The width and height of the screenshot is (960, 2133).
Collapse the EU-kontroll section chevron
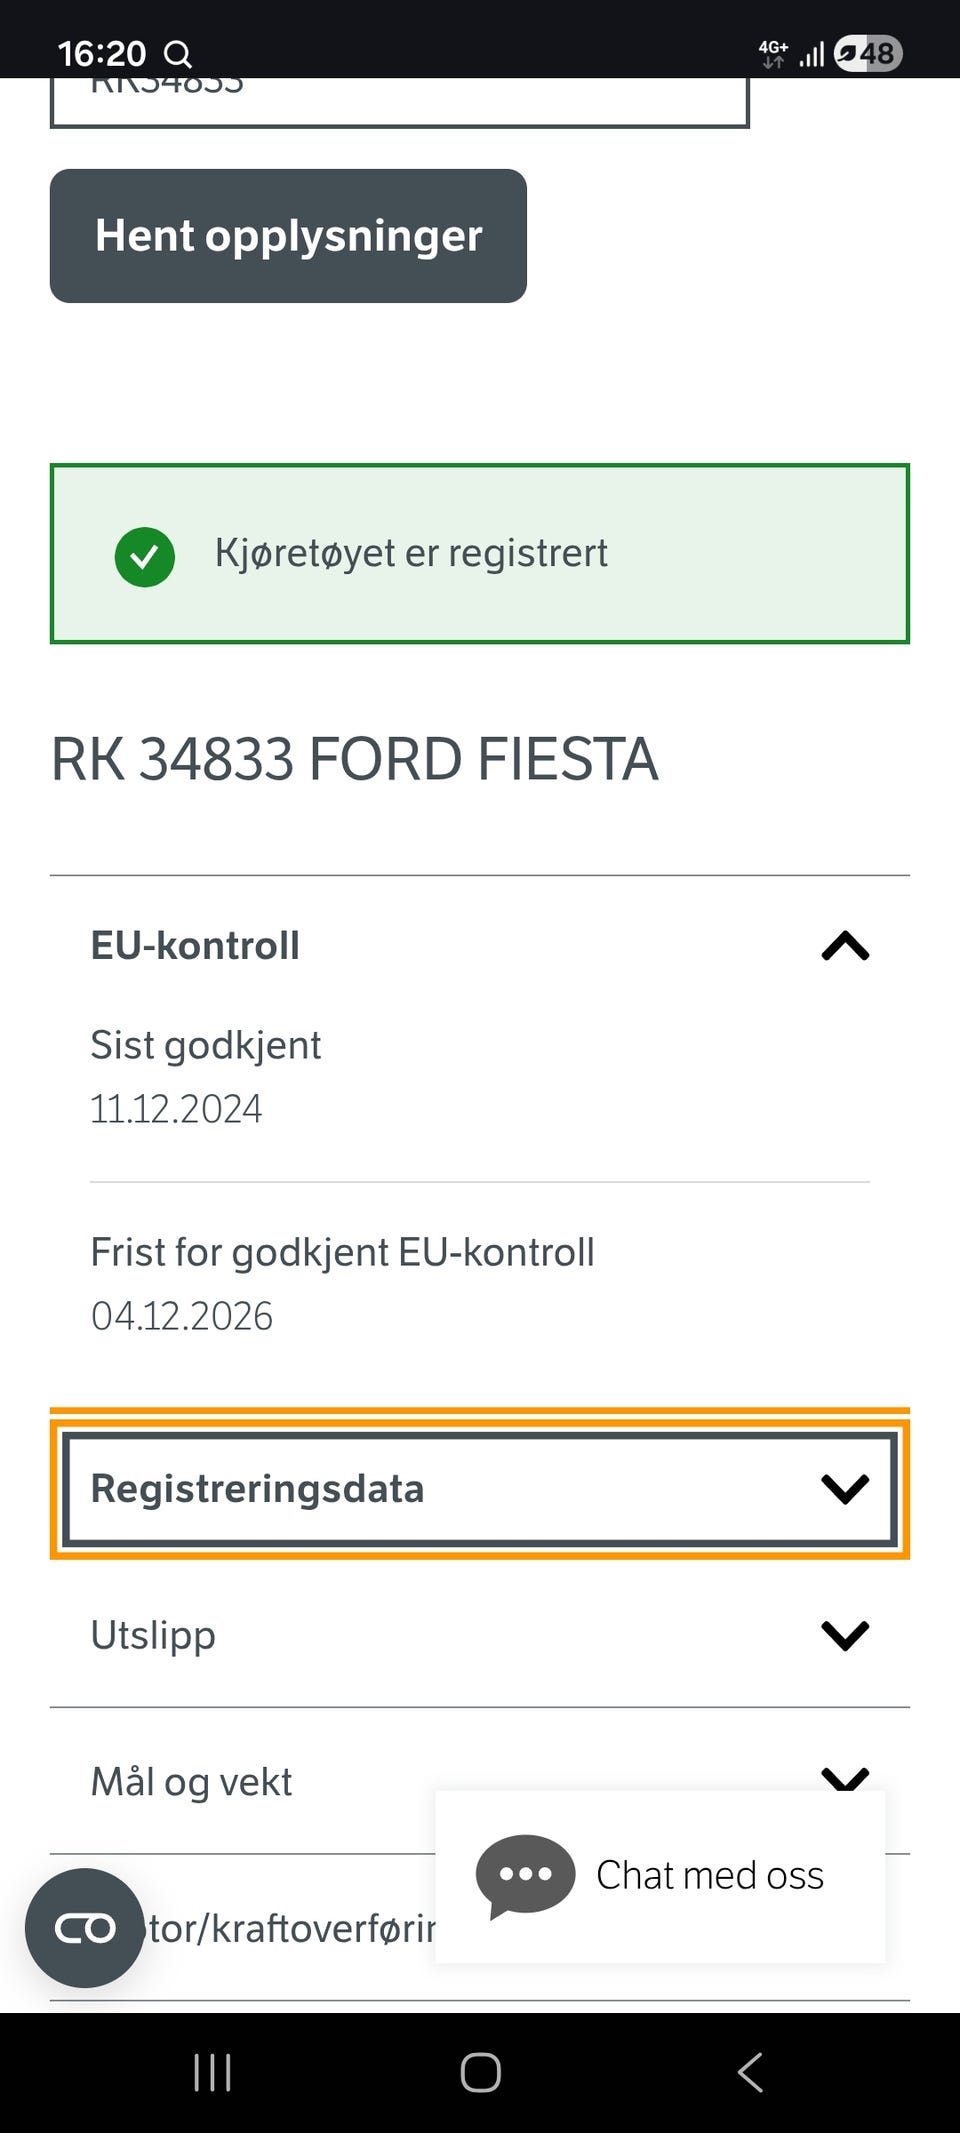tap(845, 946)
